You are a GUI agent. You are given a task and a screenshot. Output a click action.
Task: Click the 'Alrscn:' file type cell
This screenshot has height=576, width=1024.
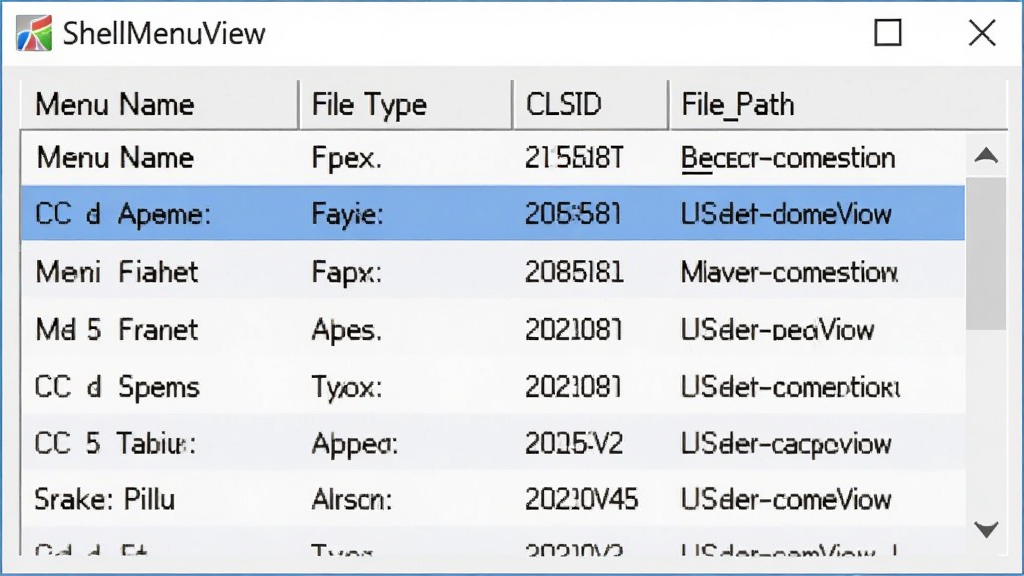(x=352, y=500)
